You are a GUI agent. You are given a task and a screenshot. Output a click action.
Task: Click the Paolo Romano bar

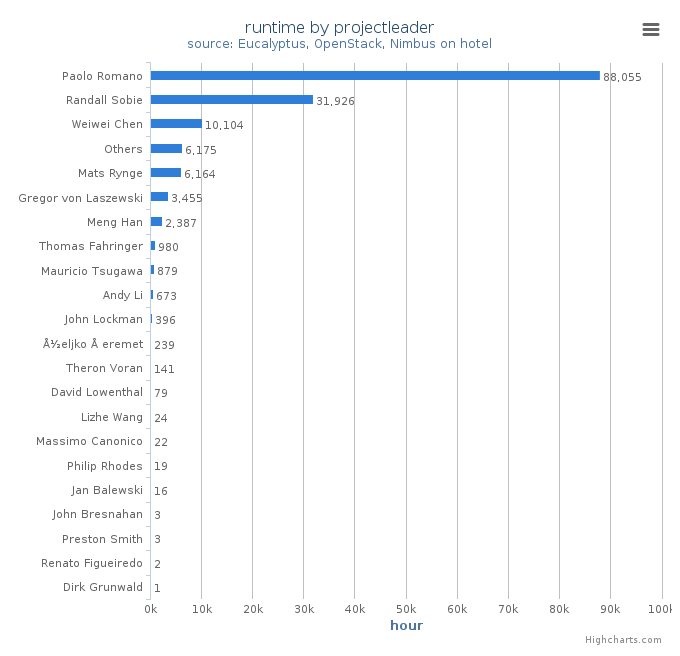click(375, 76)
